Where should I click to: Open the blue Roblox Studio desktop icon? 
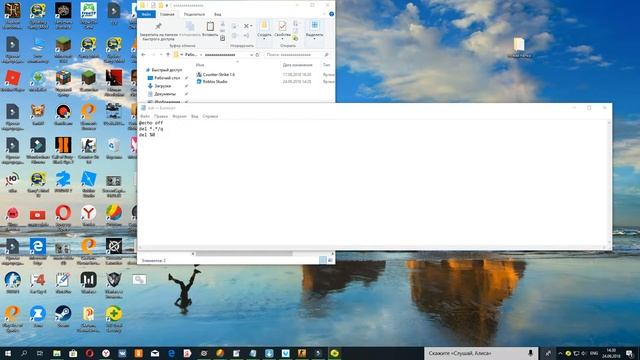point(88,179)
